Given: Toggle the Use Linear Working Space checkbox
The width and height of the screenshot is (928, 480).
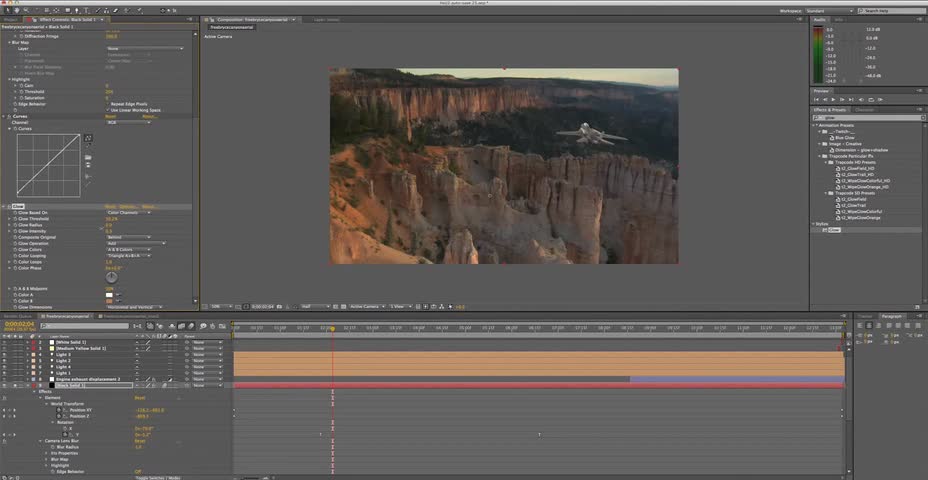Looking at the screenshot, I should point(110,110).
